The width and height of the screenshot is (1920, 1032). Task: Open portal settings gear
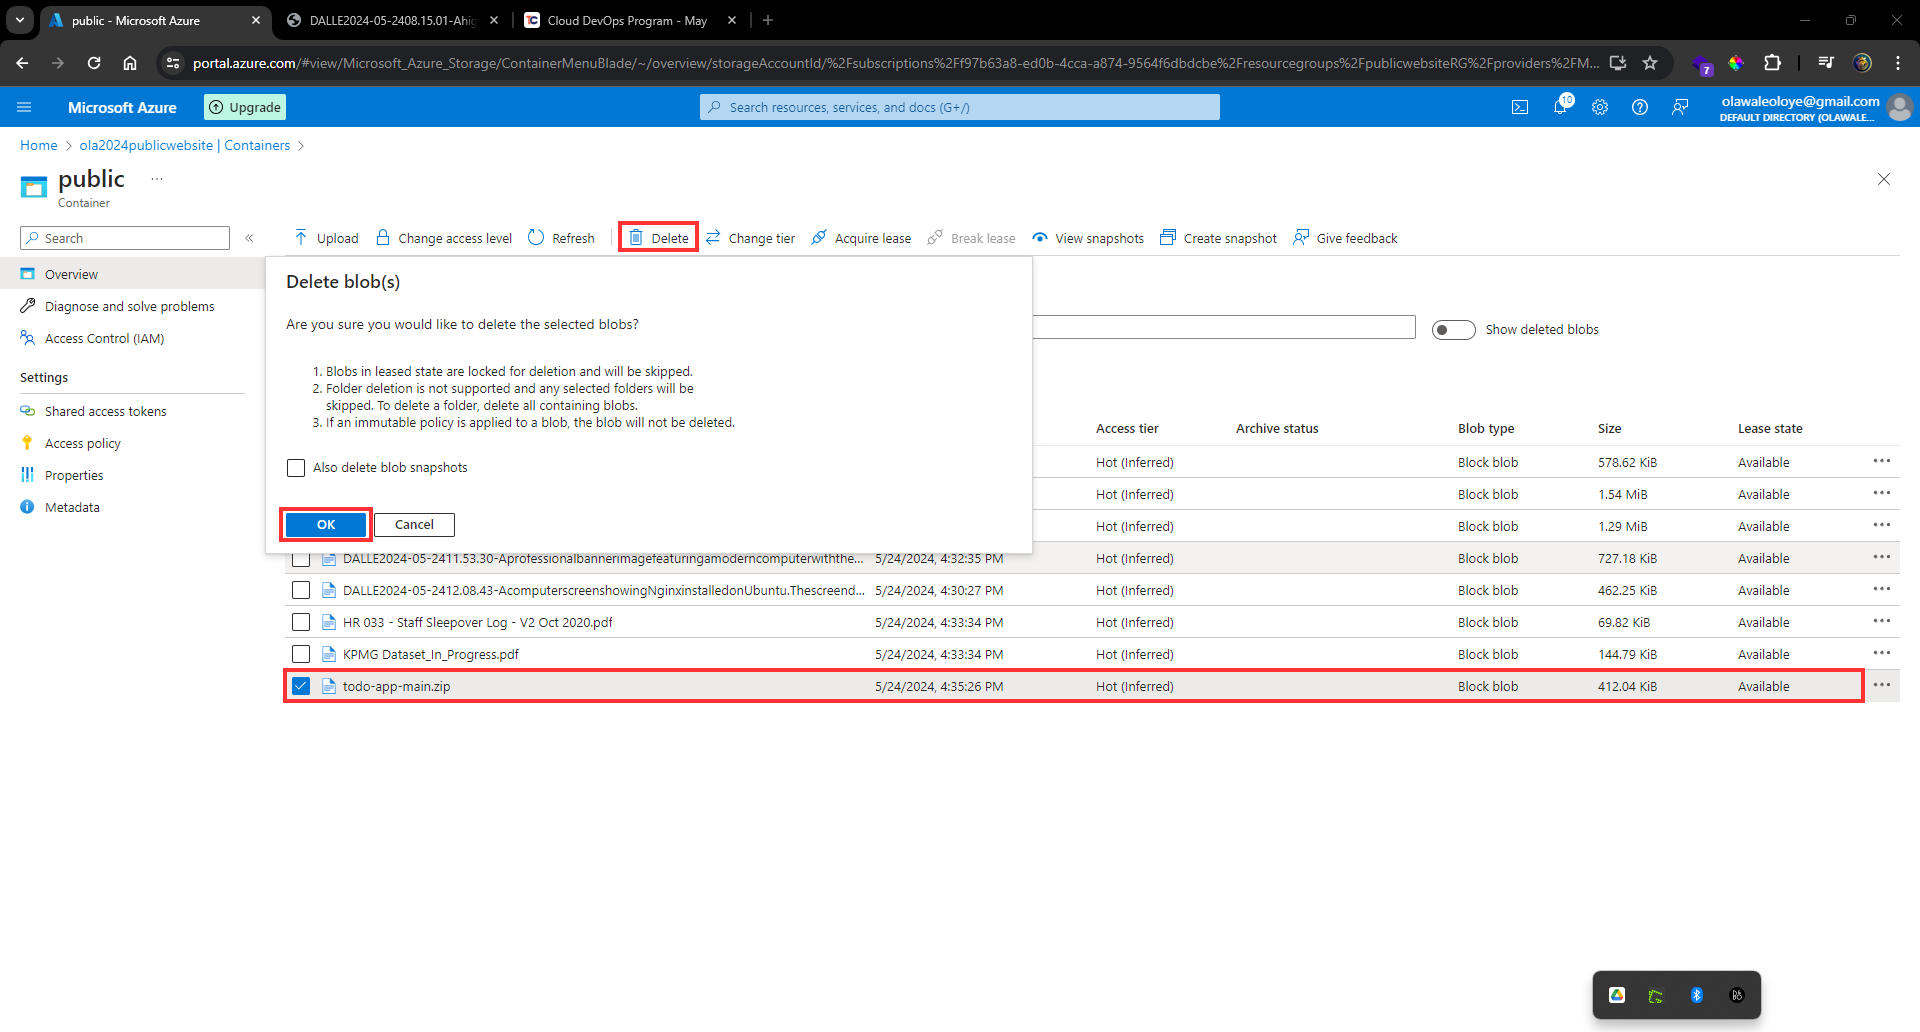coord(1600,107)
